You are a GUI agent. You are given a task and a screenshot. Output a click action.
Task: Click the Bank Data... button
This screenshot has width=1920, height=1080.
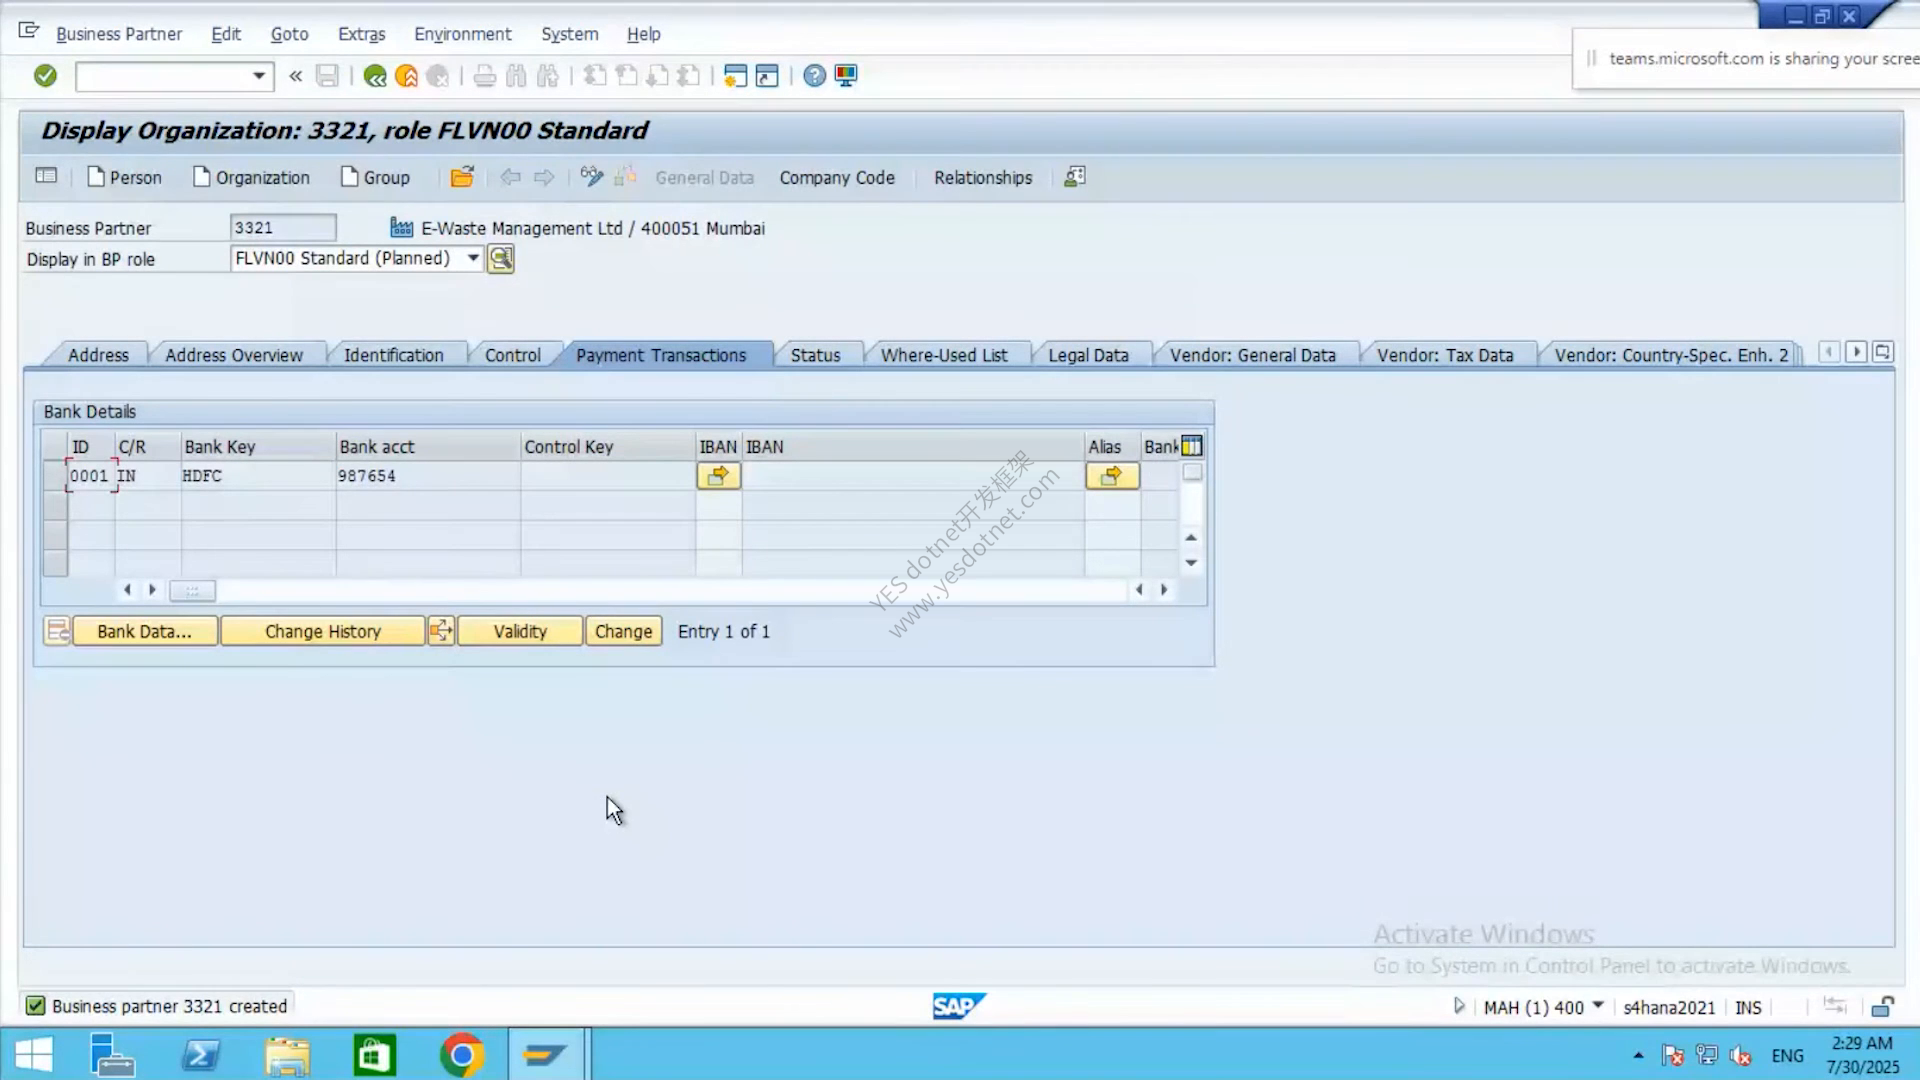(x=144, y=631)
